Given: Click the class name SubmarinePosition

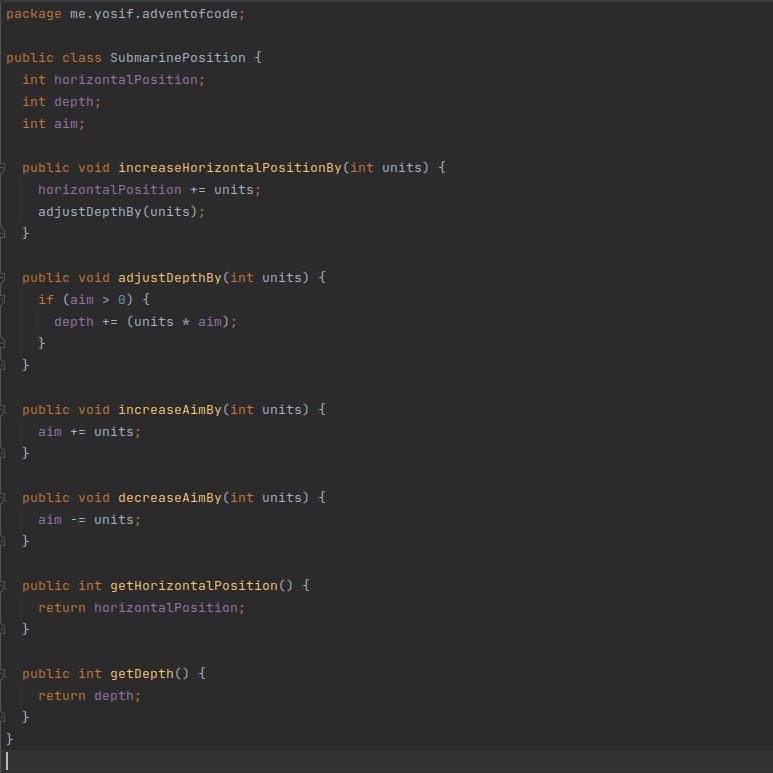Looking at the screenshot, I should (177, 58).
